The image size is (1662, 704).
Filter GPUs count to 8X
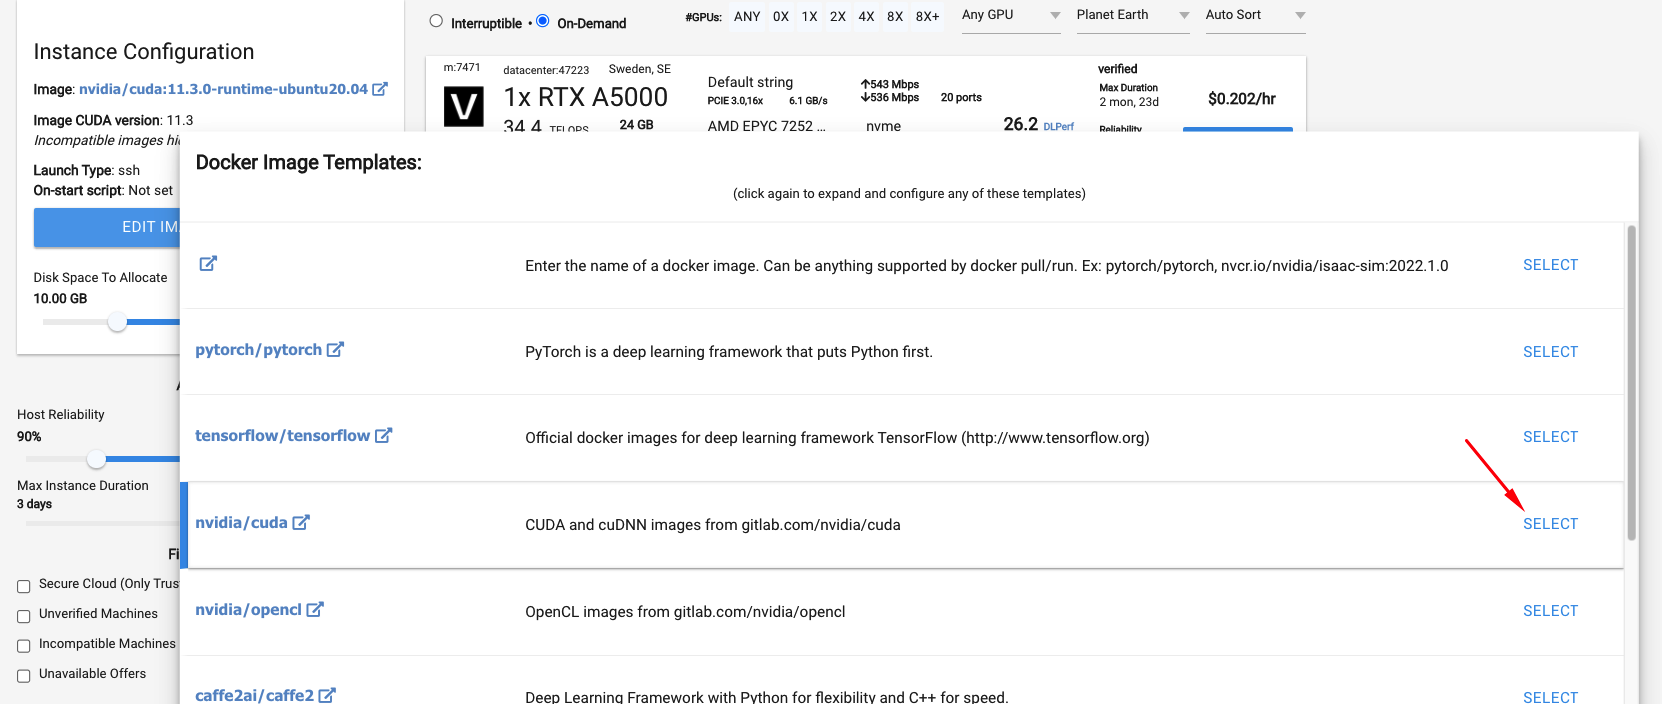(895, 17)
